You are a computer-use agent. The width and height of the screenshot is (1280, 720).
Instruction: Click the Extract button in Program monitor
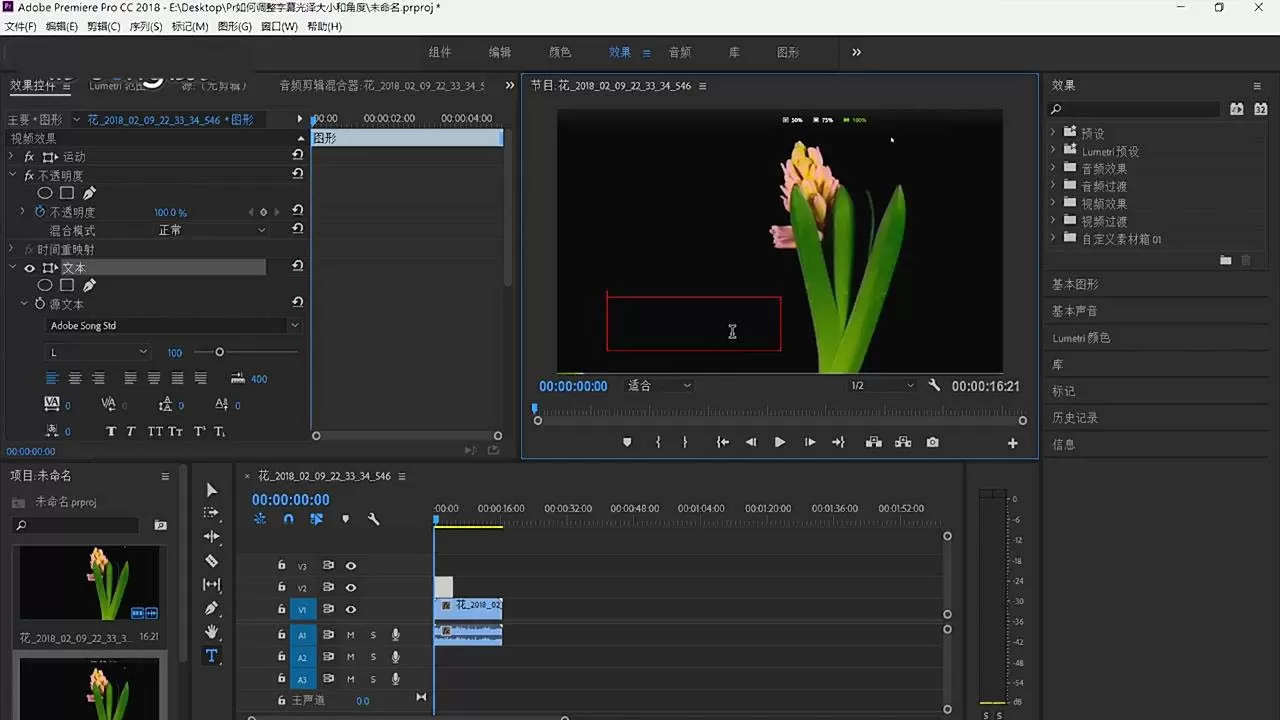click(903, 442)
